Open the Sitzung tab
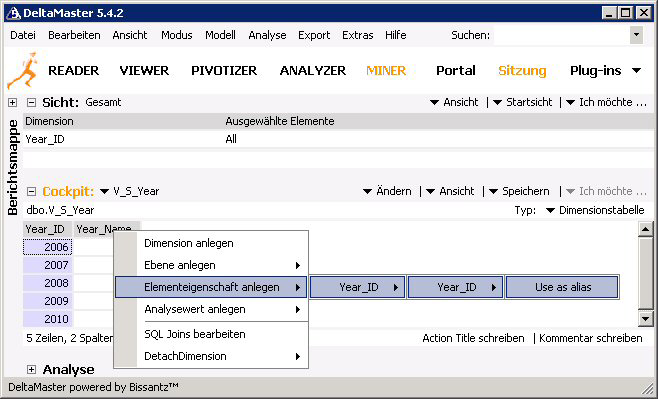This screenshot has height=399, width=658. (522, 70)
